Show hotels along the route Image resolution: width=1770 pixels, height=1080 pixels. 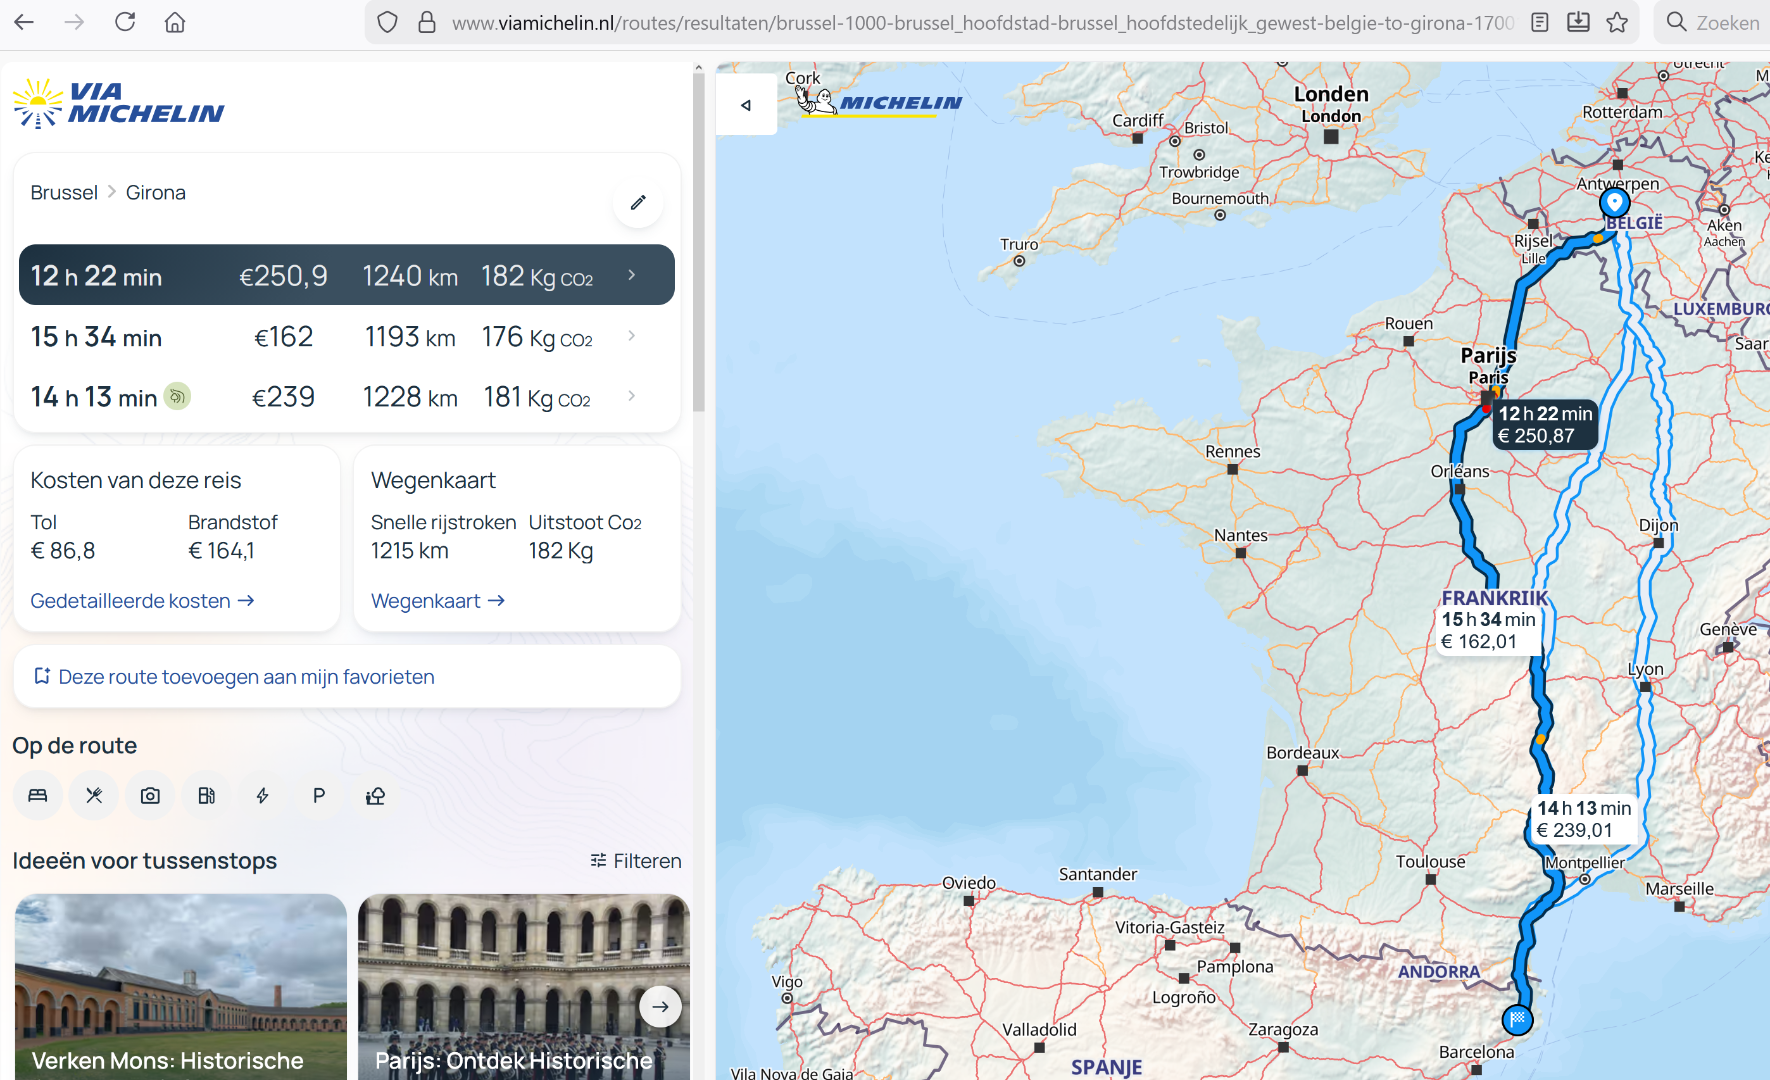tap(38, 796)
